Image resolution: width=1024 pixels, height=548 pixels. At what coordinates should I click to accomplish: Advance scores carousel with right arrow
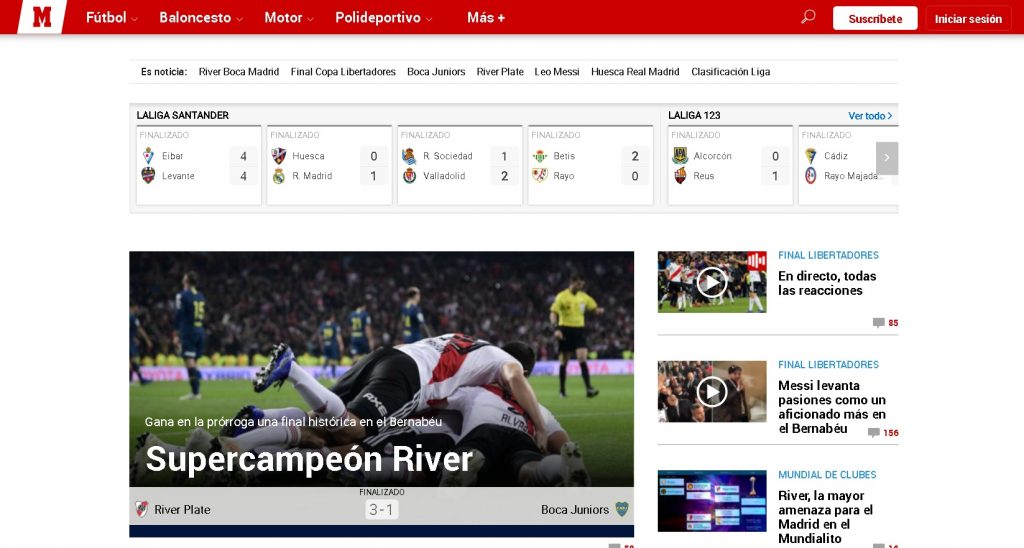(x=887, y=158)
